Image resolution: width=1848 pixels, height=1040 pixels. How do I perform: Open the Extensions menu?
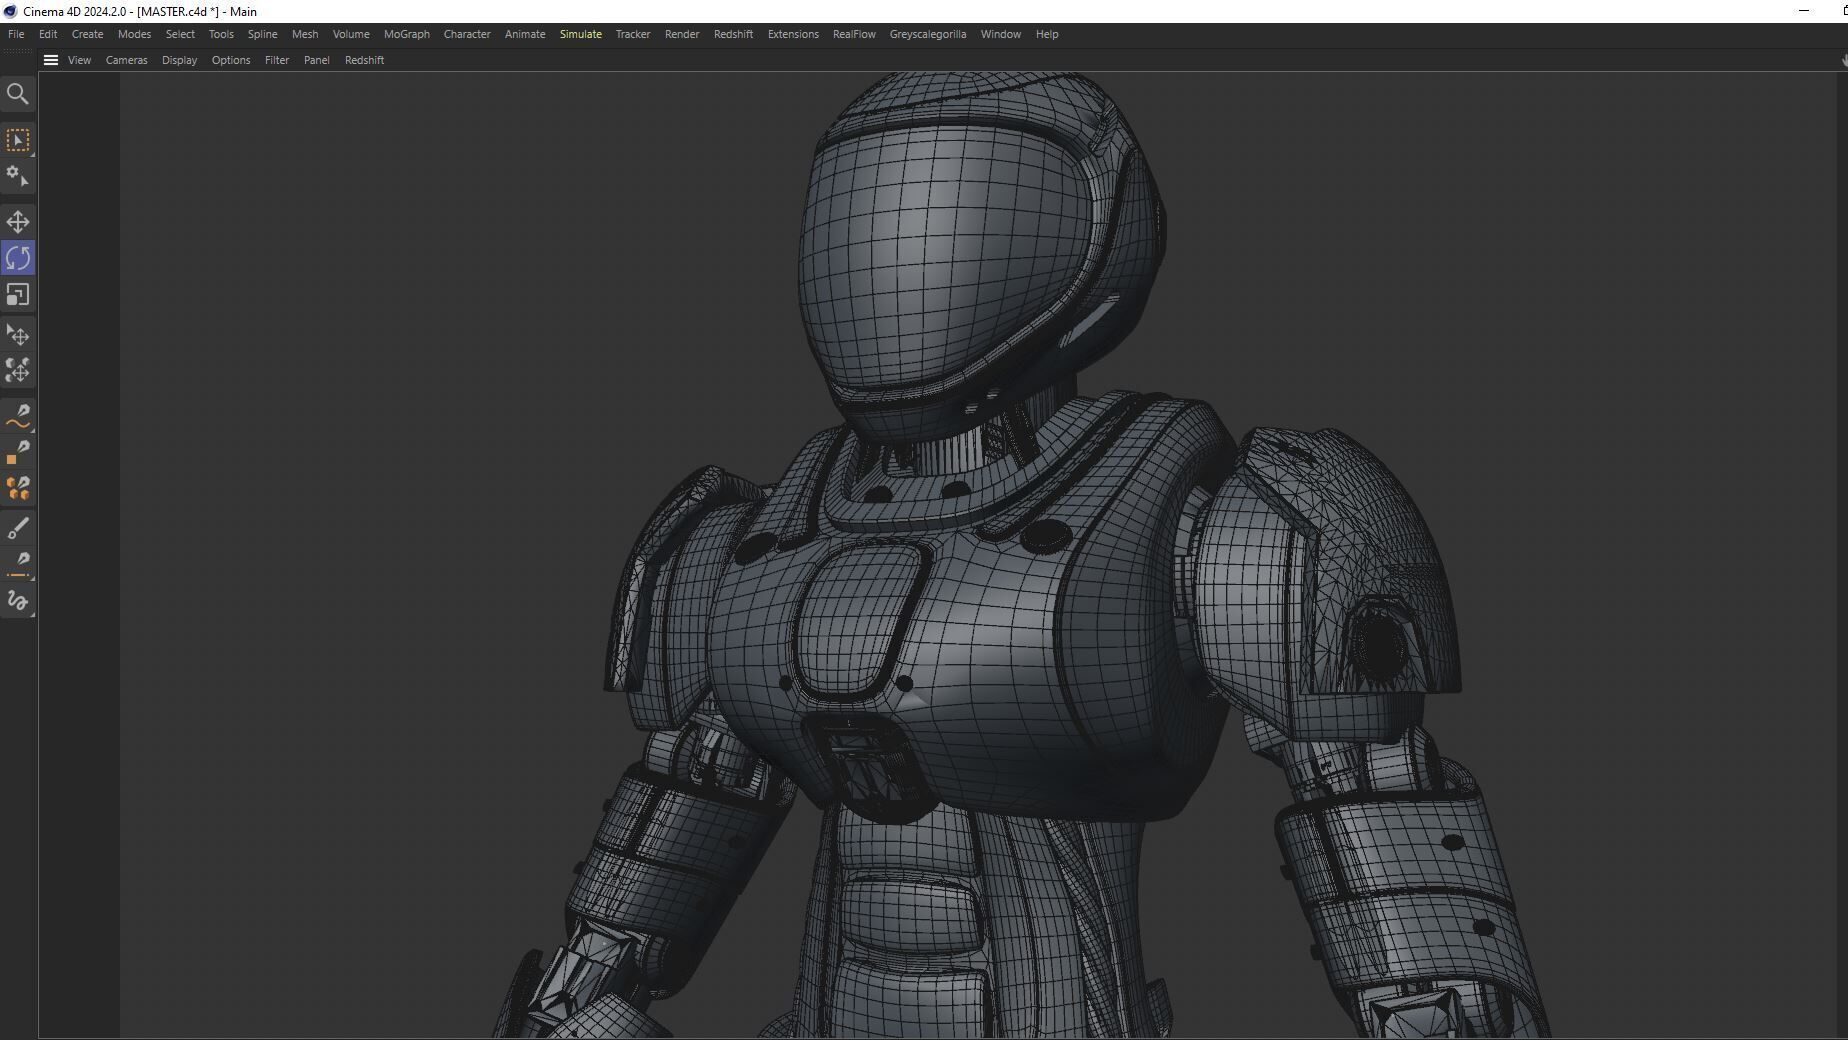793,34
